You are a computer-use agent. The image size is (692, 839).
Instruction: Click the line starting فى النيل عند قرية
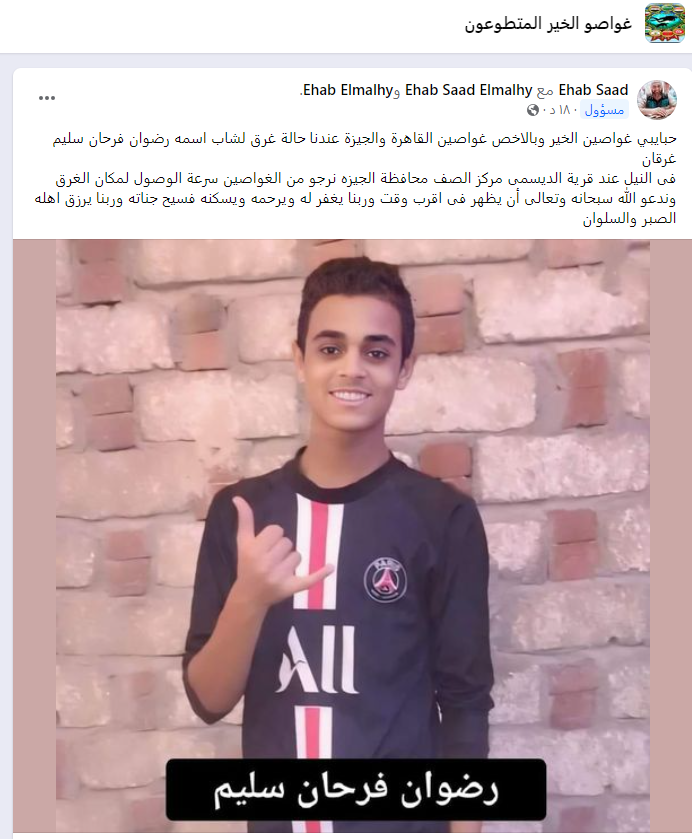click(366, 179)
